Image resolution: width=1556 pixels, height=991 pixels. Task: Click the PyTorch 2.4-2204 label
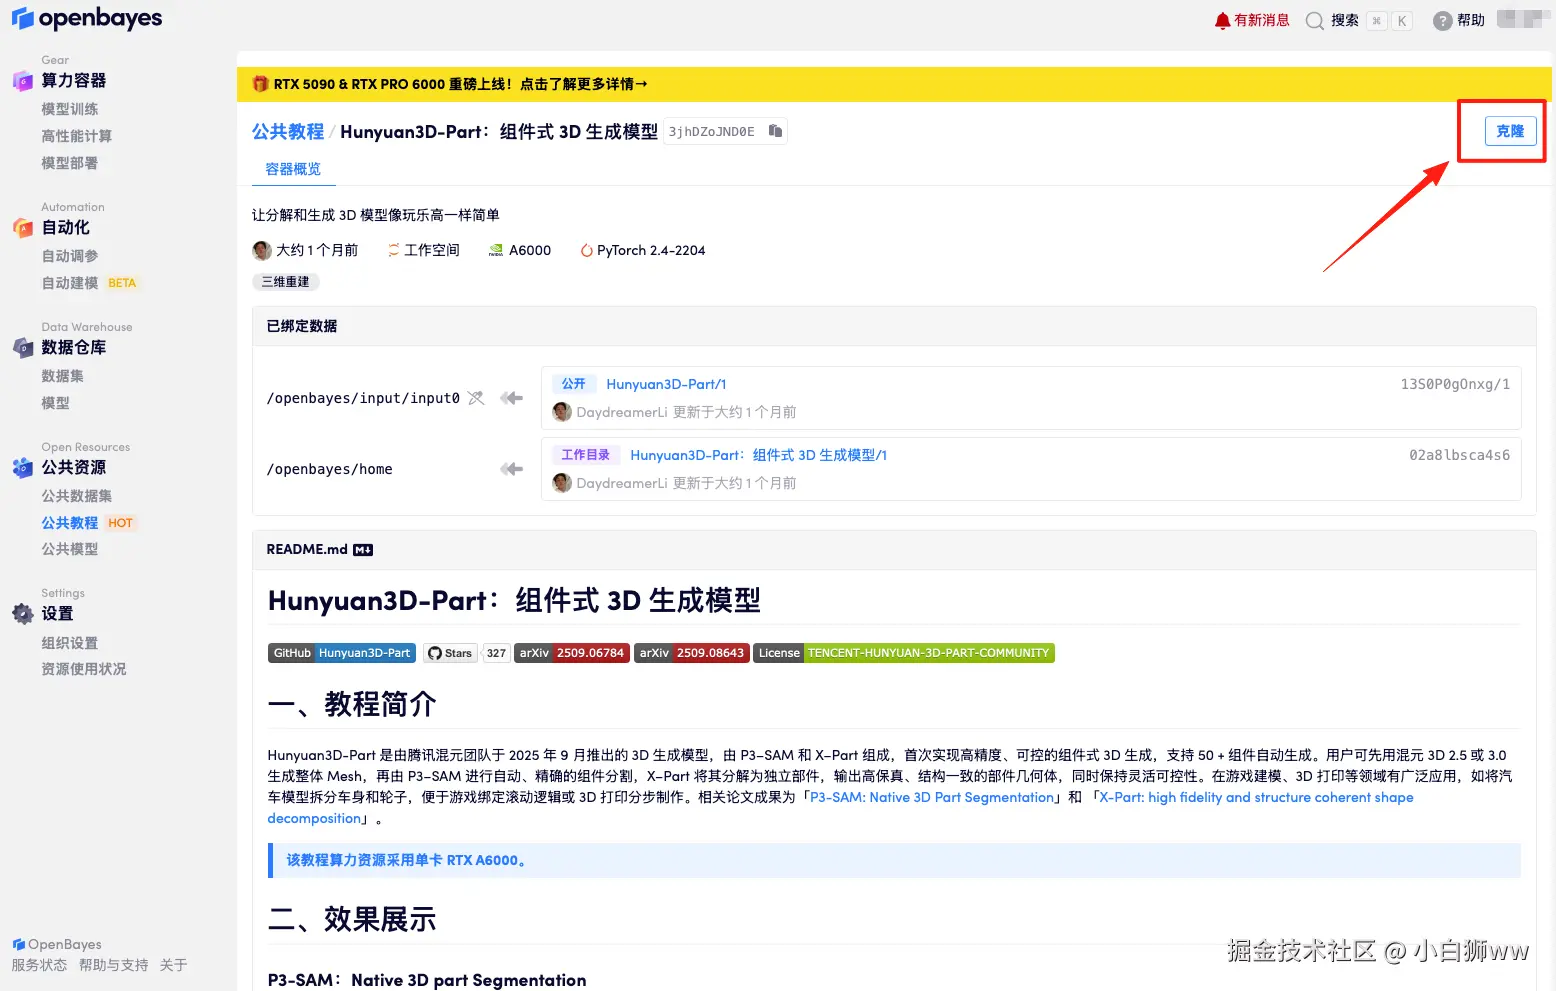pyautogui.click(x=651, y=250)
